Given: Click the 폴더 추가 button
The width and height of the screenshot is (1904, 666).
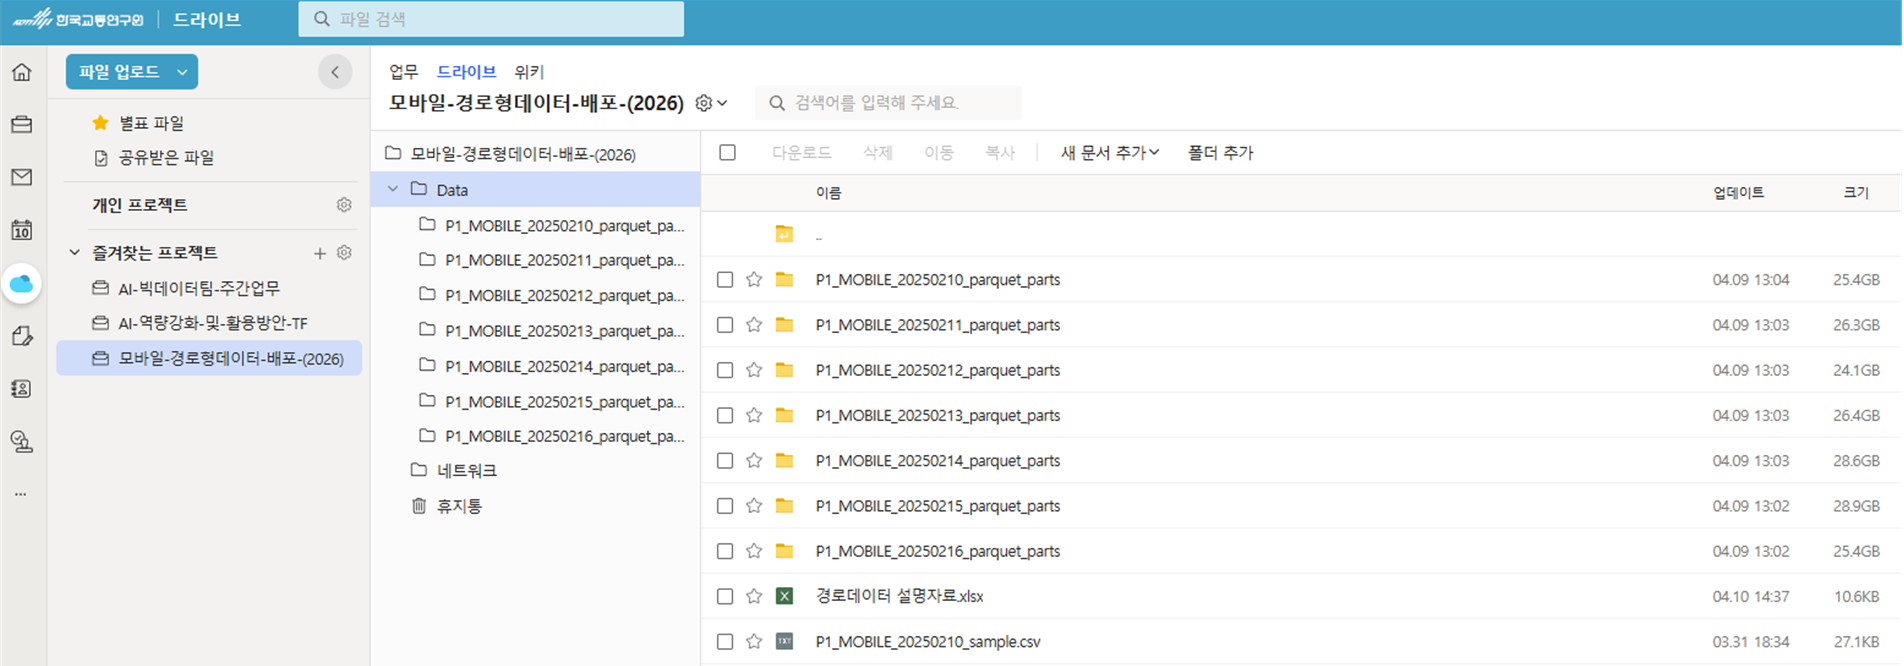Looking at the screenshot, I should [x=1220, y=153].
